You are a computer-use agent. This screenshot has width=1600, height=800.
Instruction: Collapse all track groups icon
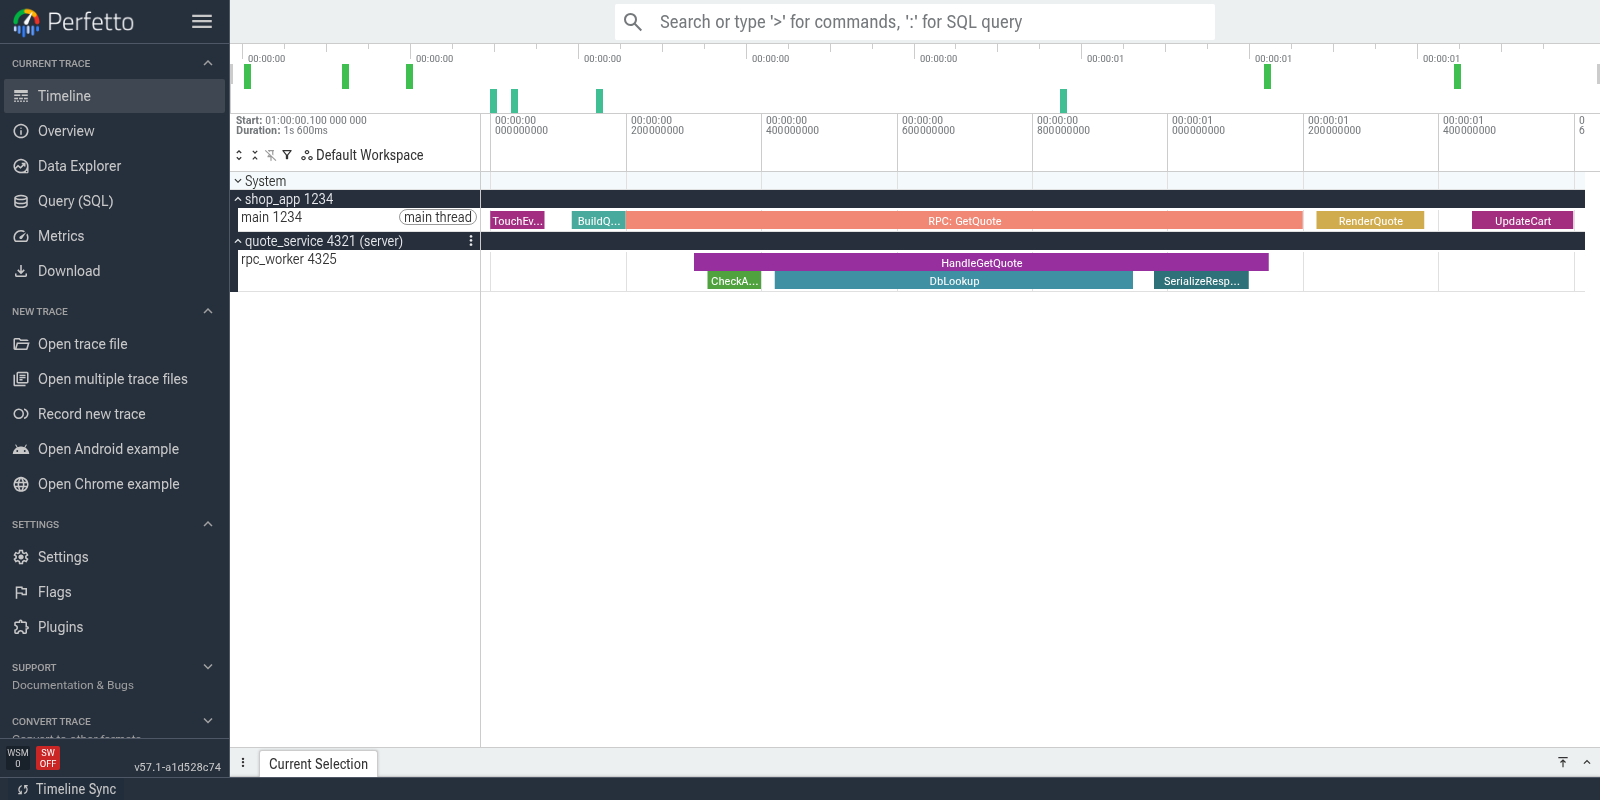[255, 155]
